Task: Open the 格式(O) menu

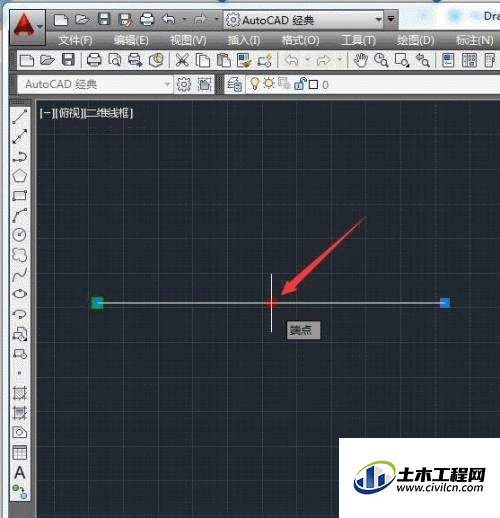Action: [301, 41]
